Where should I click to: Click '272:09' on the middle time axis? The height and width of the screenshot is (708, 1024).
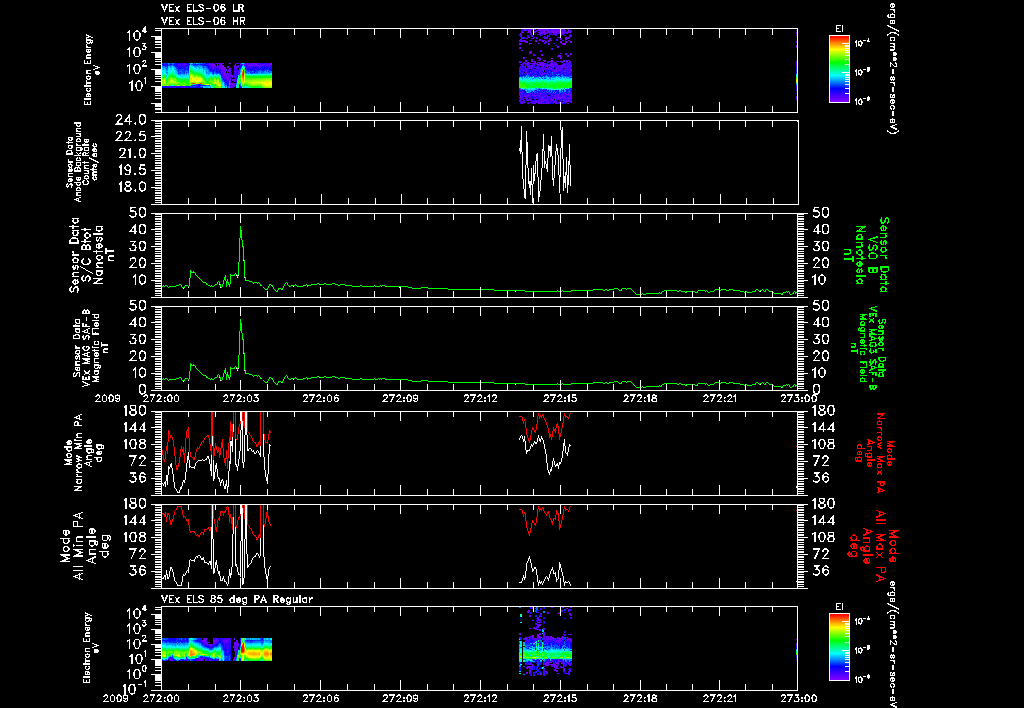(401, 398)
